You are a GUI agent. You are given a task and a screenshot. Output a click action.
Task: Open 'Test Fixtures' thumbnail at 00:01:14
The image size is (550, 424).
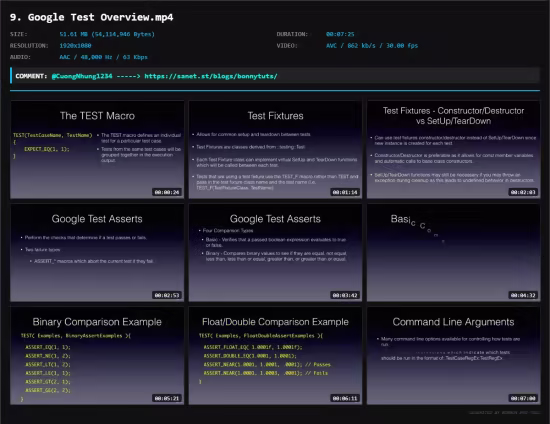point(275,150)
